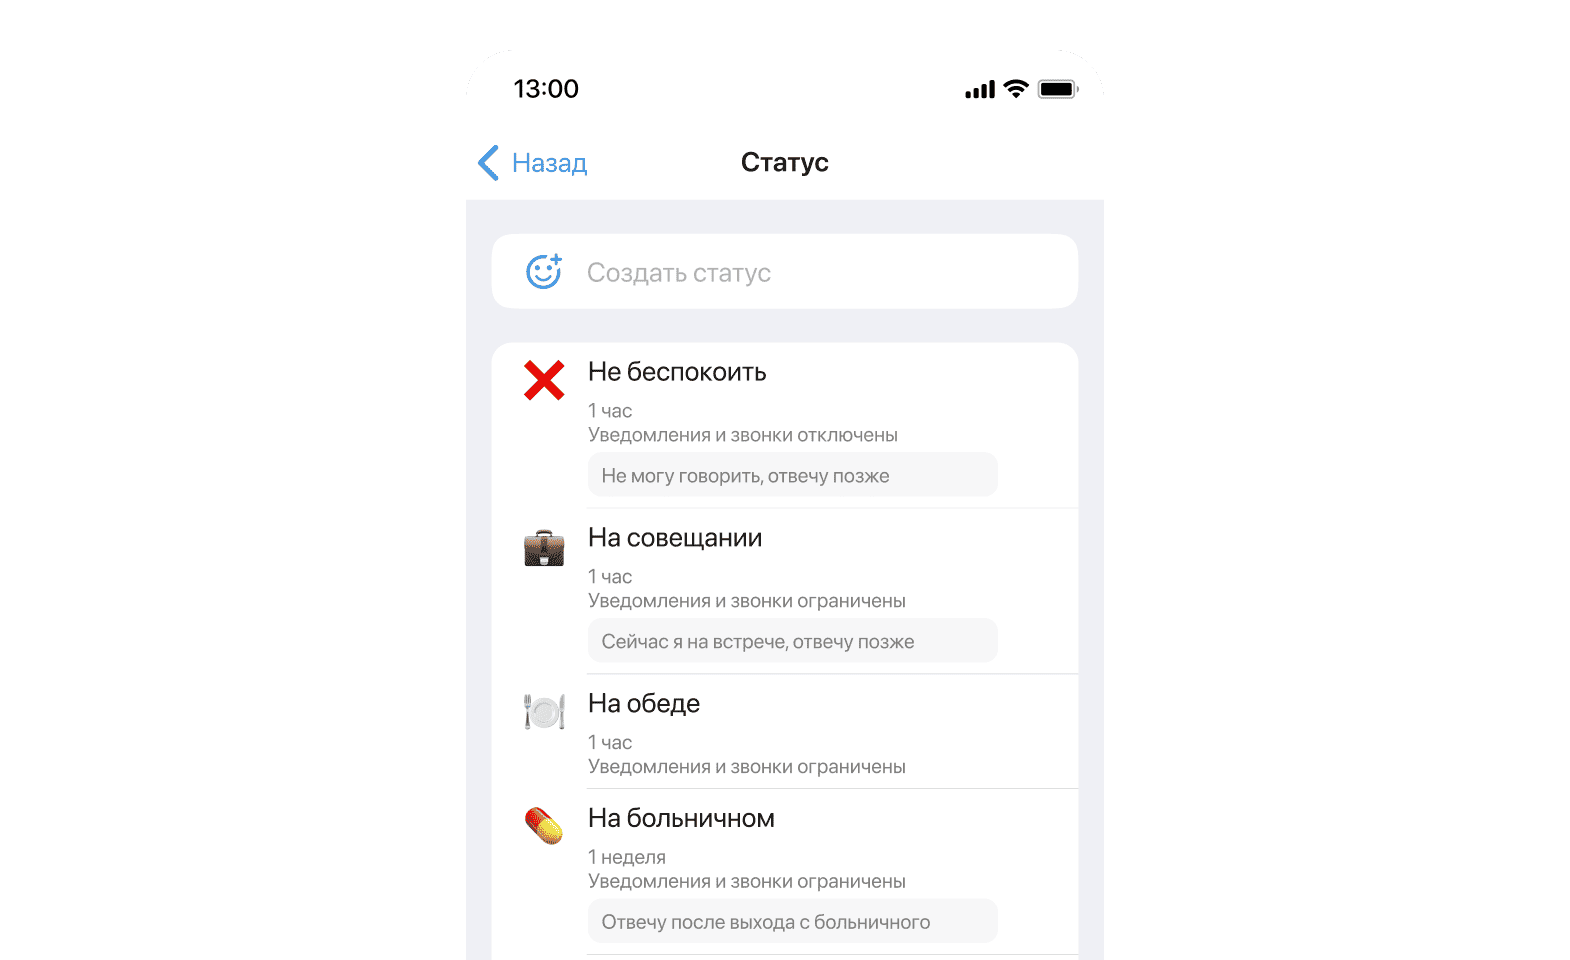Viewport: 1570px width, 960px height.
Task: Select the Не беспокоить status title
Action: tap(677, 372)
